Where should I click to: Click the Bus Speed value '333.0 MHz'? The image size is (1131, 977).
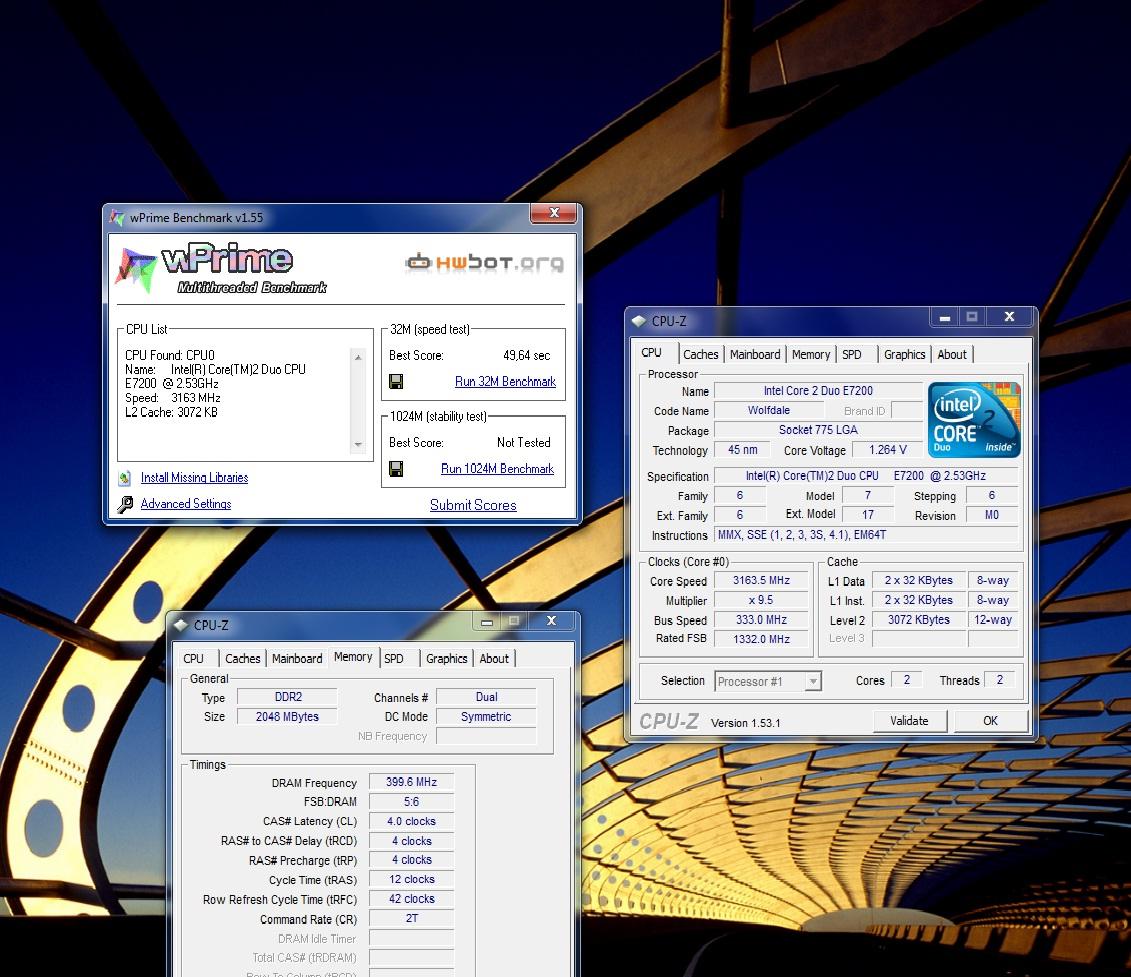coord(761,620)
